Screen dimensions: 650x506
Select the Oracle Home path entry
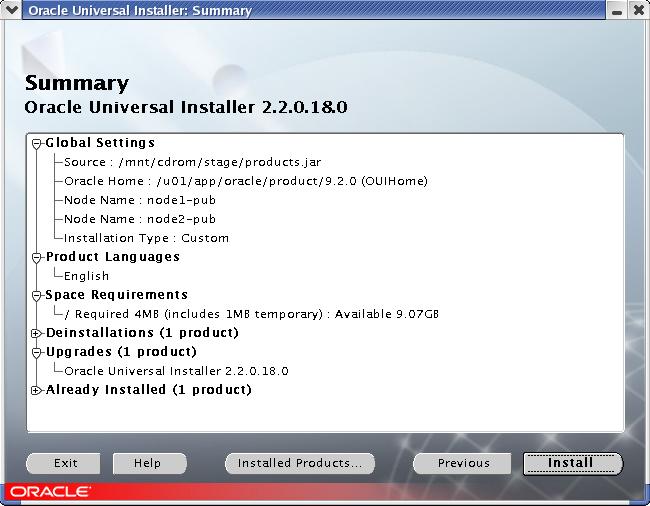[x=245, y=181]
